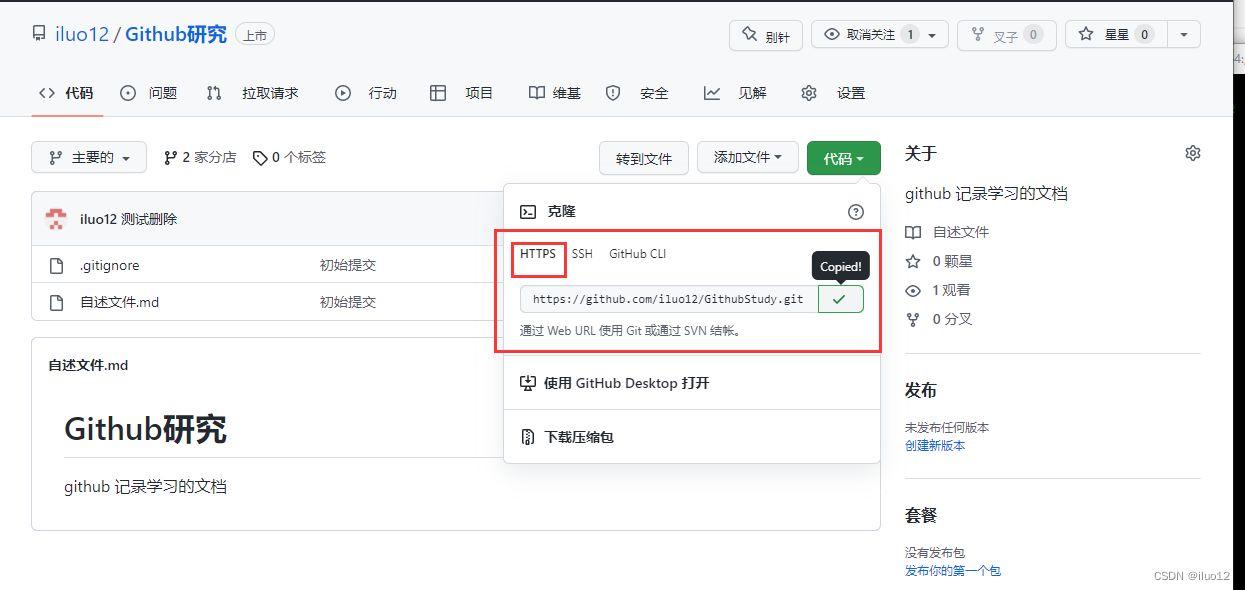The width and height of the screenshot is (1245, 590).
Task: View the 0 个标签 tags link
Action: click(x=289, y=157)
